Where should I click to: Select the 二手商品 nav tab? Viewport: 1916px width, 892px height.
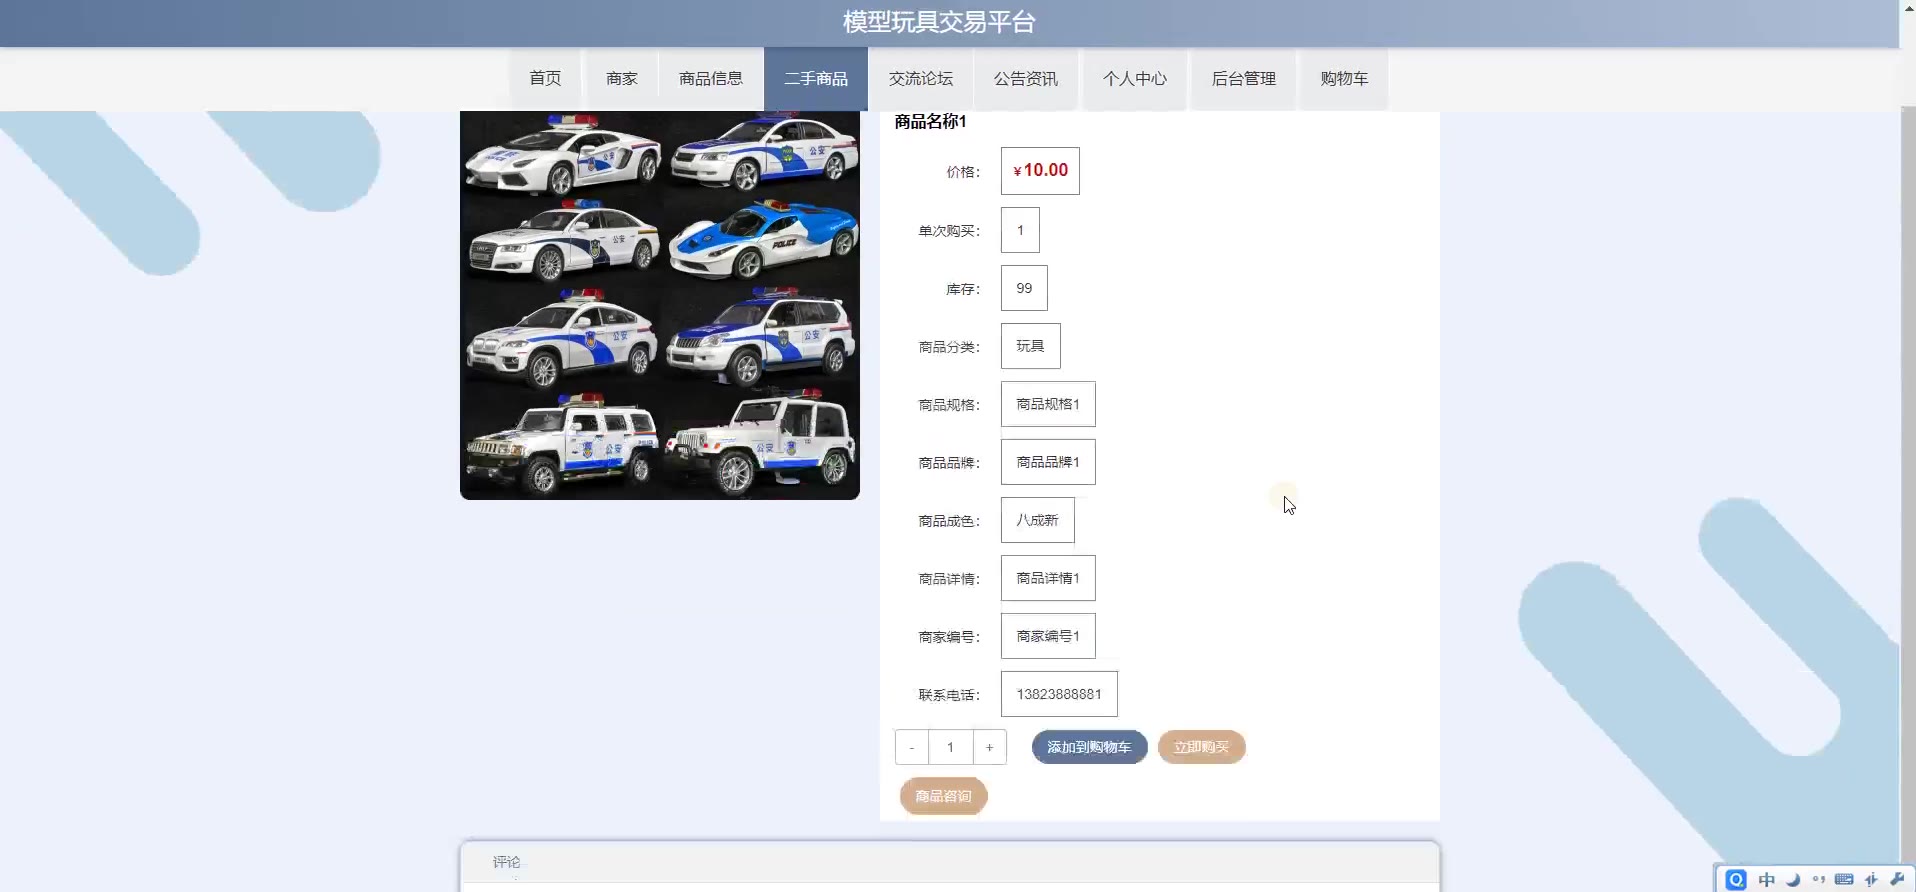[x=816, y=78]
